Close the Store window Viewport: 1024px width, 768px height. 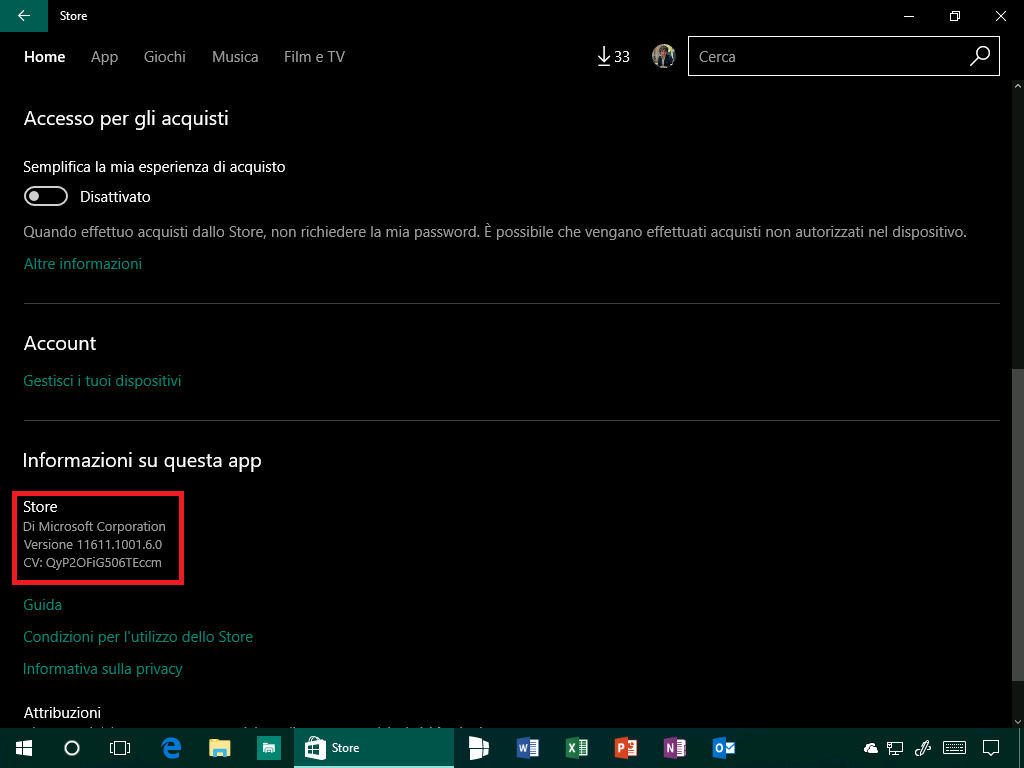pos(1000,16)
